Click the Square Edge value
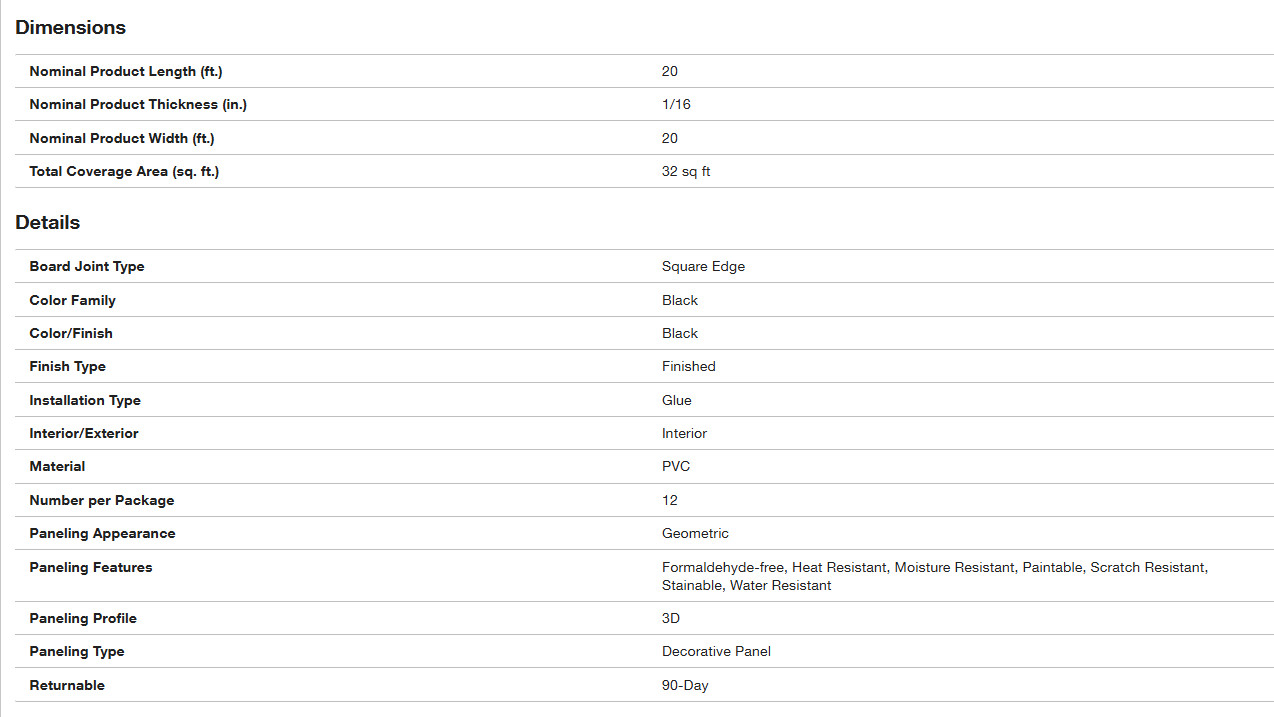1274x717 pixels. [703, 267]
